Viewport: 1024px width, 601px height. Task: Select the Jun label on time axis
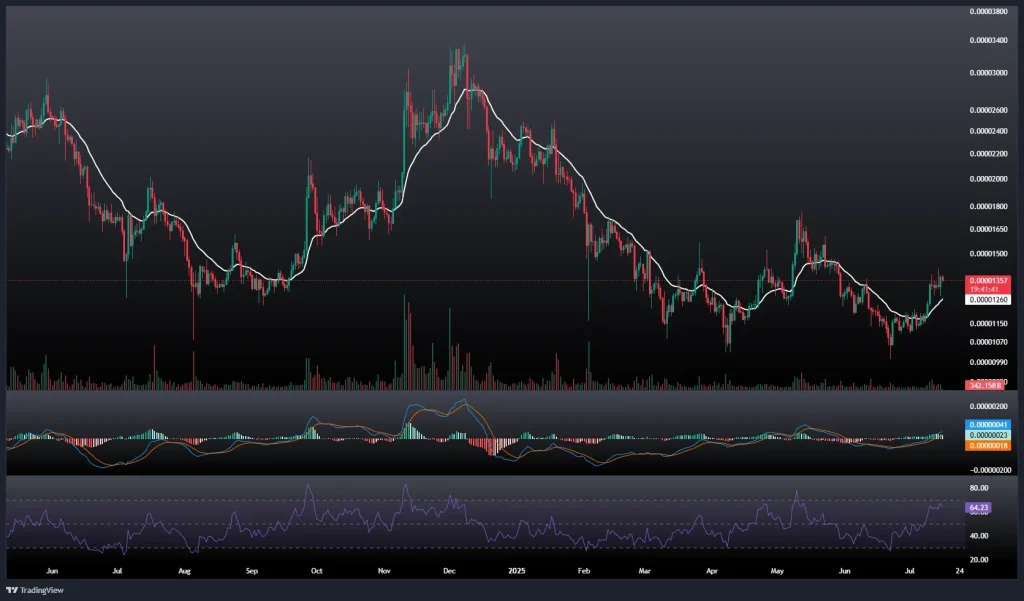[53, 571]
